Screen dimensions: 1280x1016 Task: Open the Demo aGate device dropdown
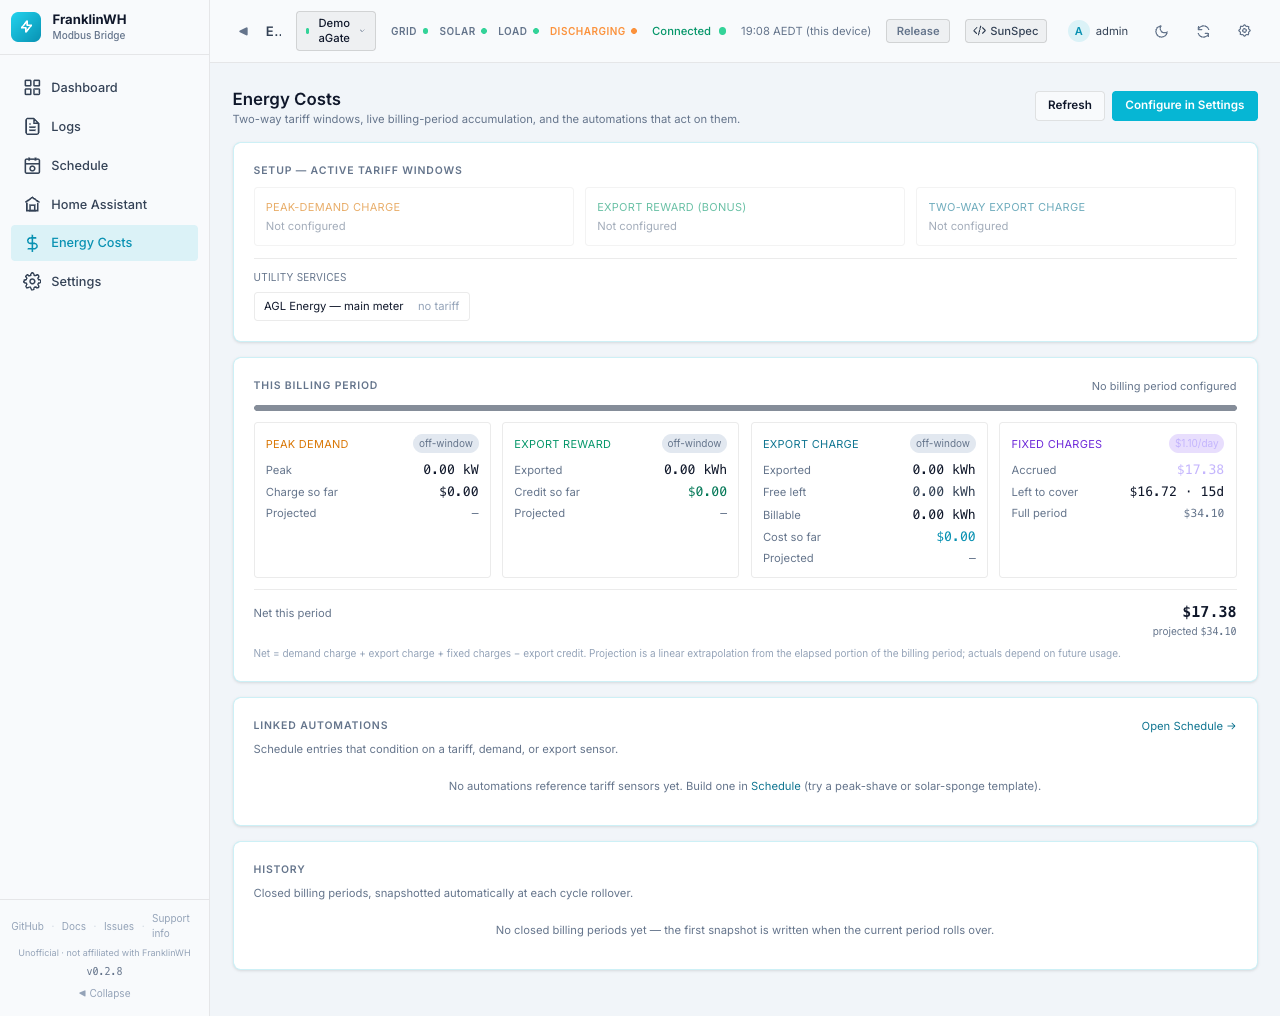click(x=336, y=31)
